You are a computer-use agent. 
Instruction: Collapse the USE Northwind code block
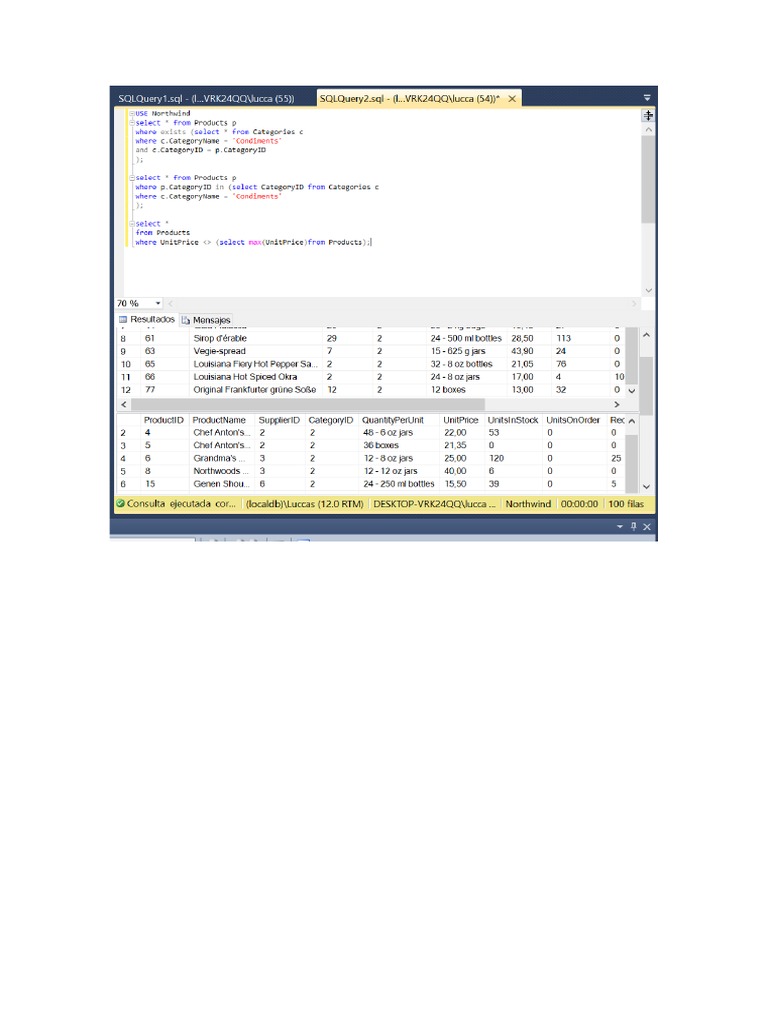tap(132, 114)
